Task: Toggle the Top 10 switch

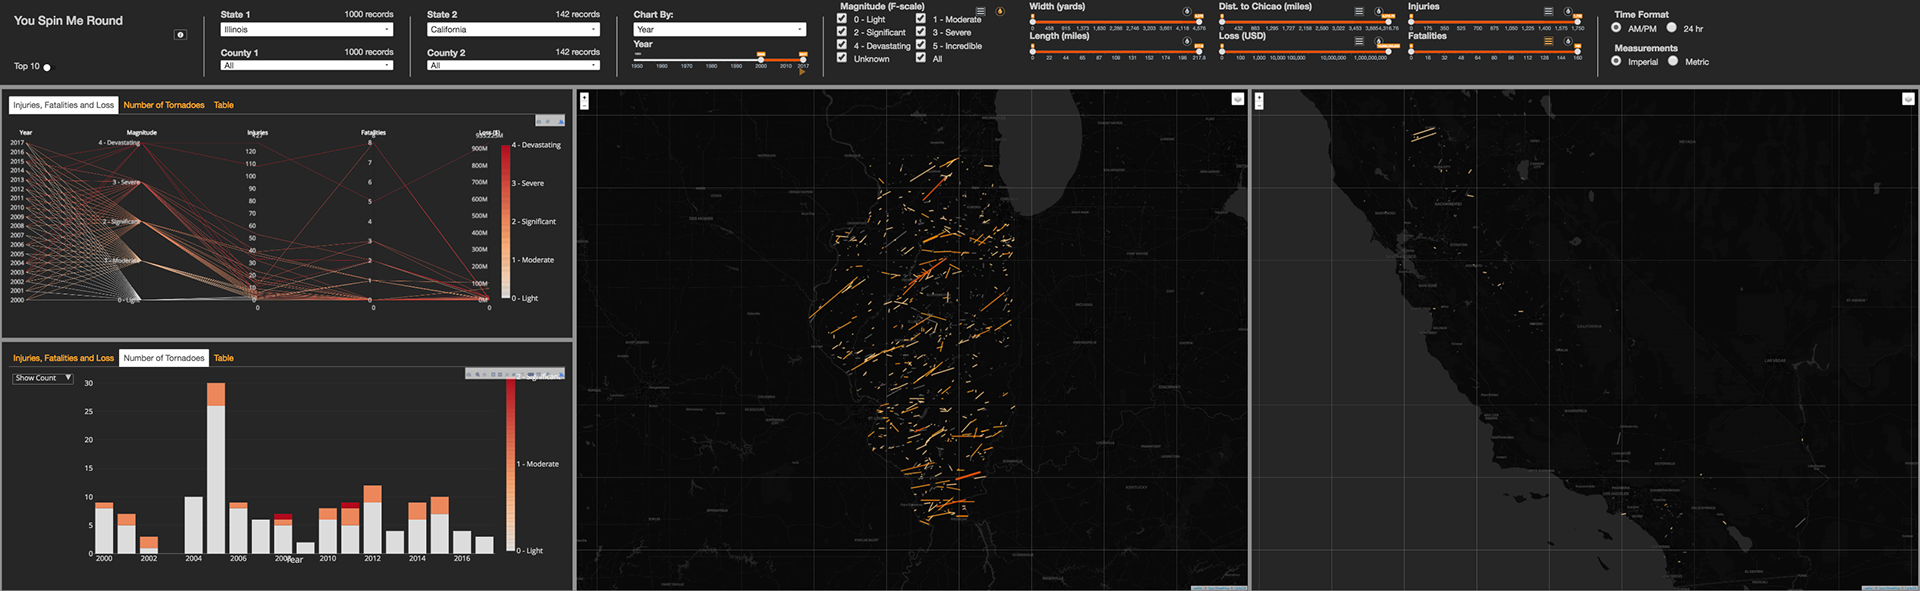Action: pyautogui.click(x=47, y=67)
